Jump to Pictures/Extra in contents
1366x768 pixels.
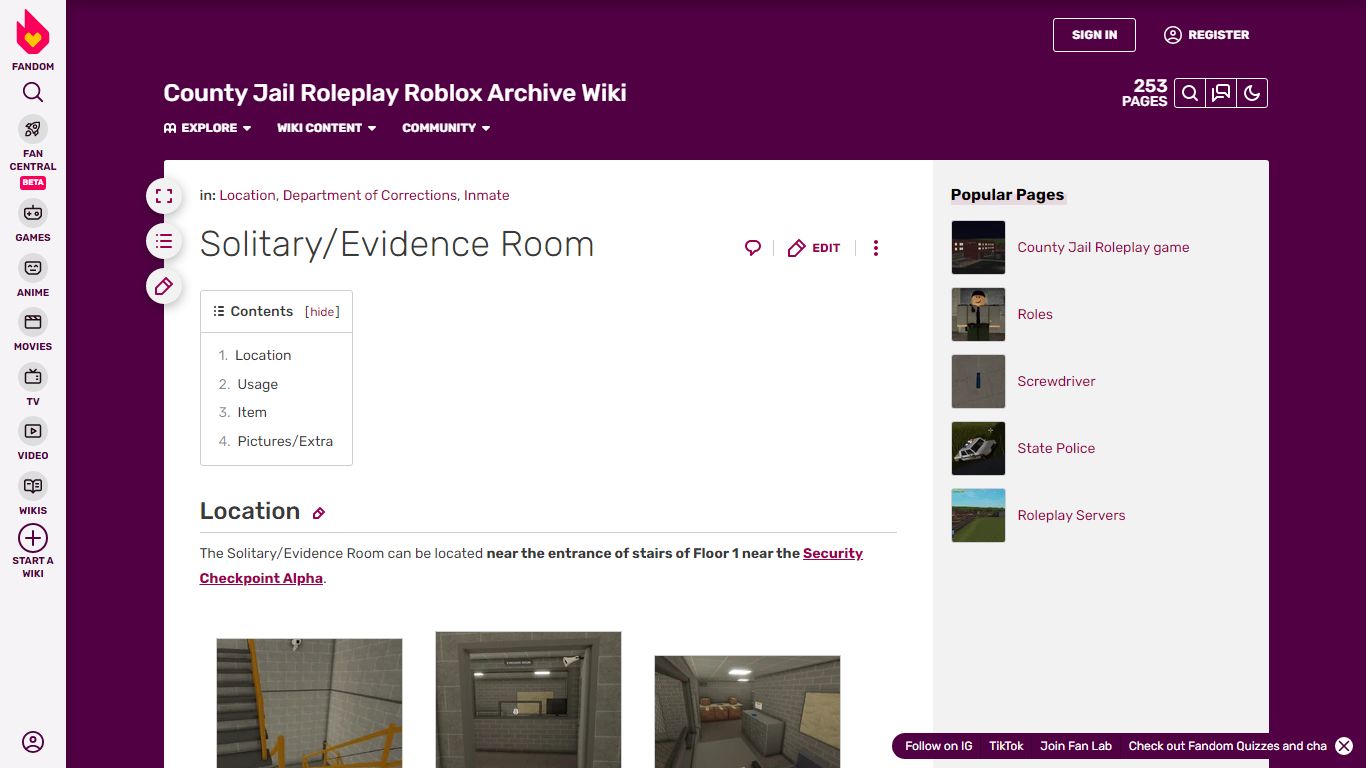285,441
